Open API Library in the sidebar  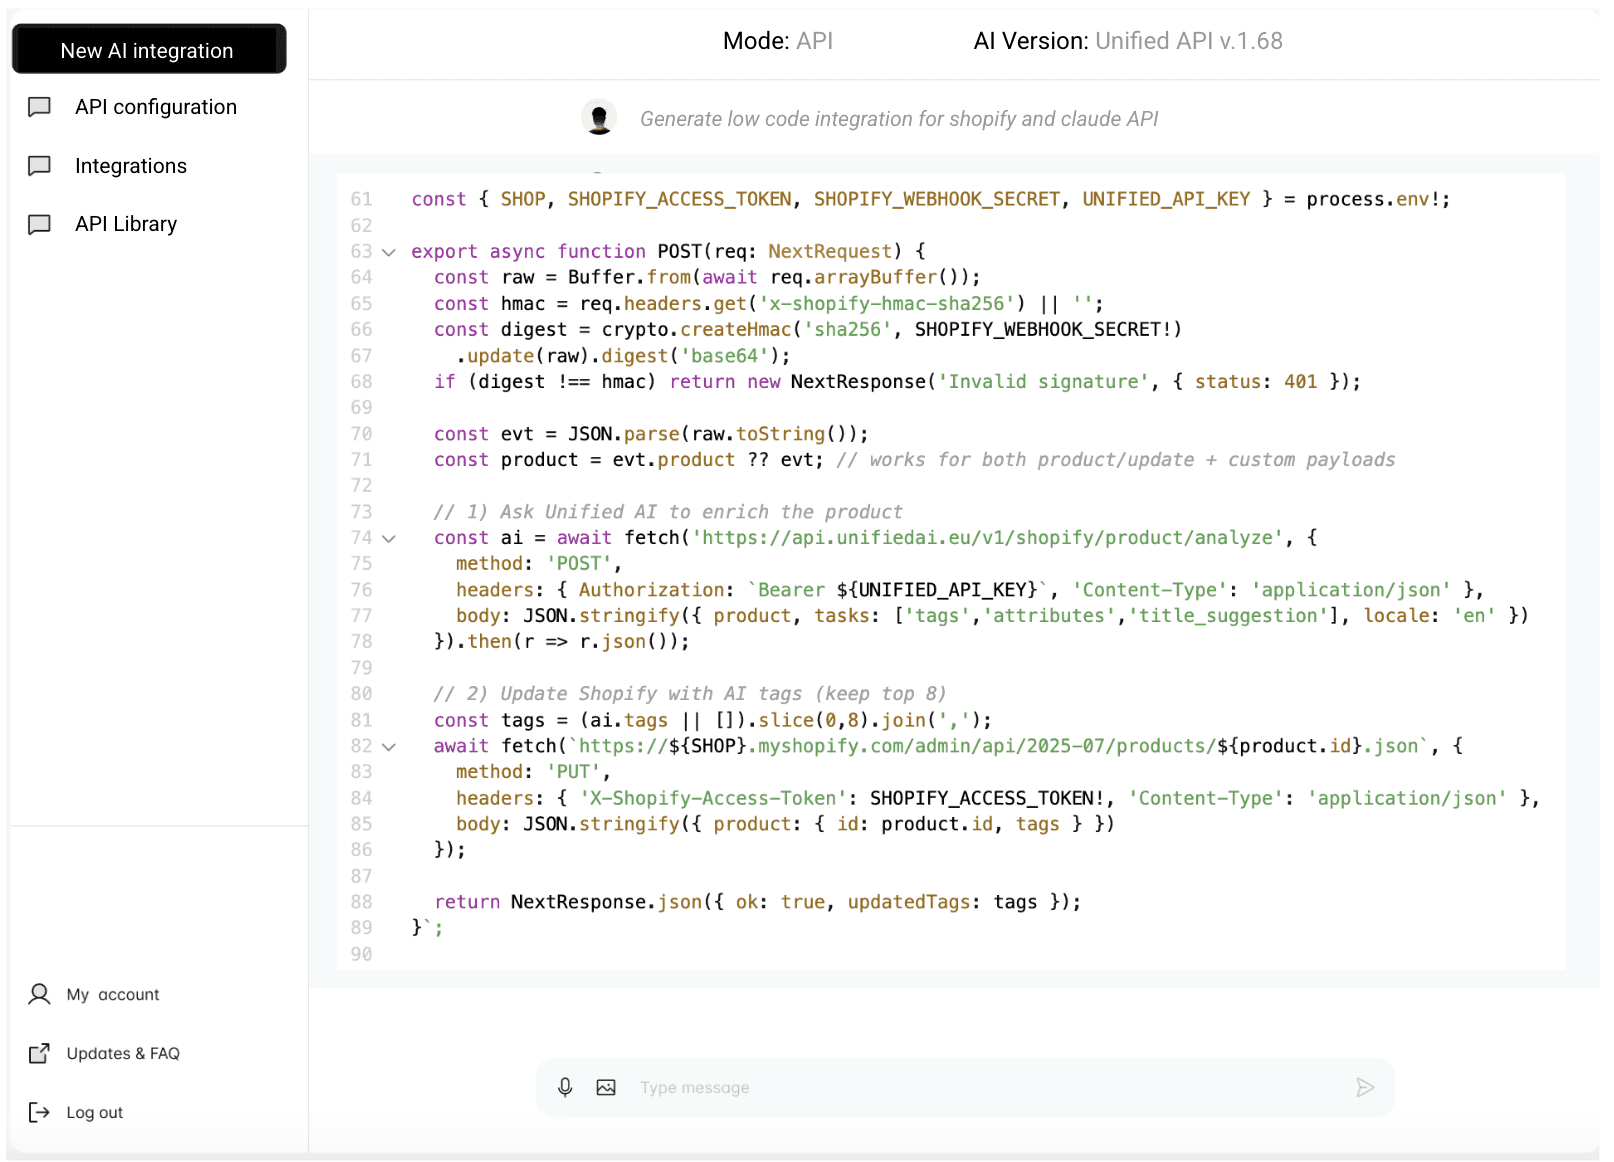tap(126, 224)
